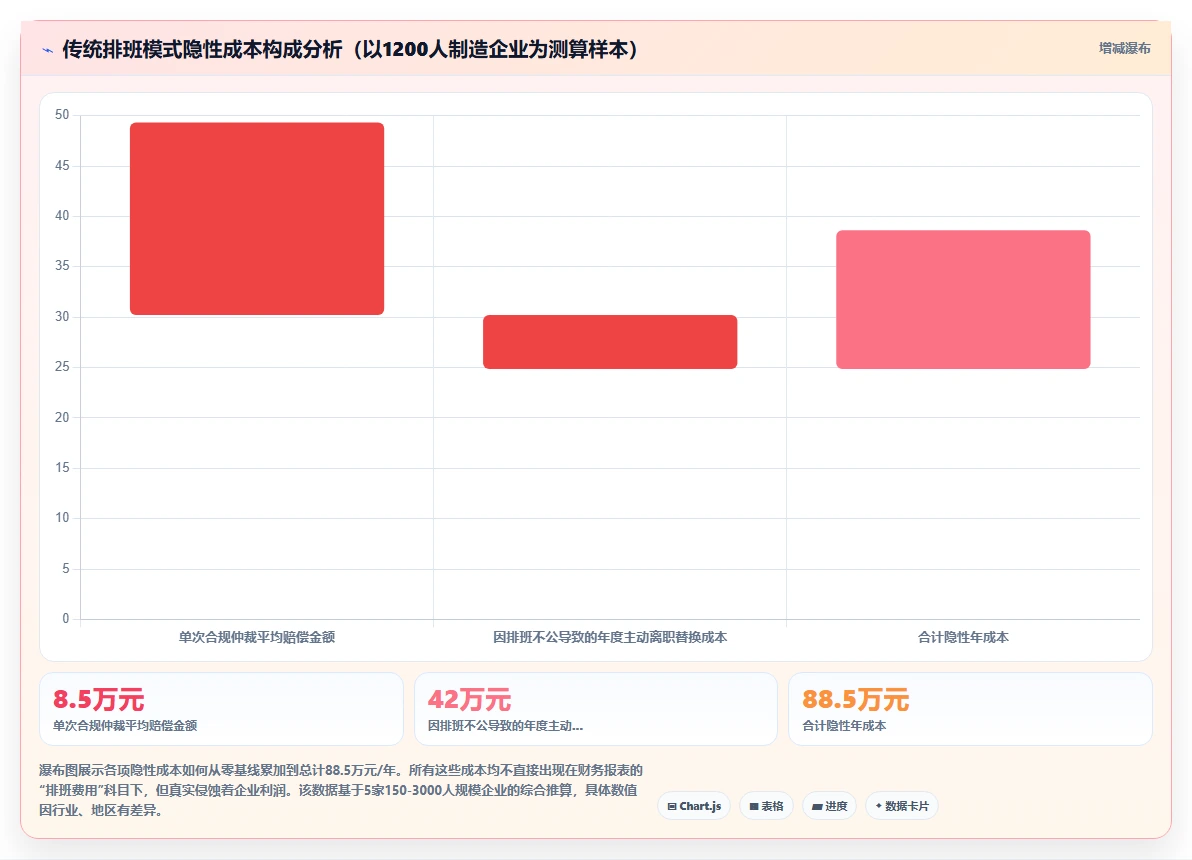Click the y-axis value 50
The image size is (1192, 860).
62,115
